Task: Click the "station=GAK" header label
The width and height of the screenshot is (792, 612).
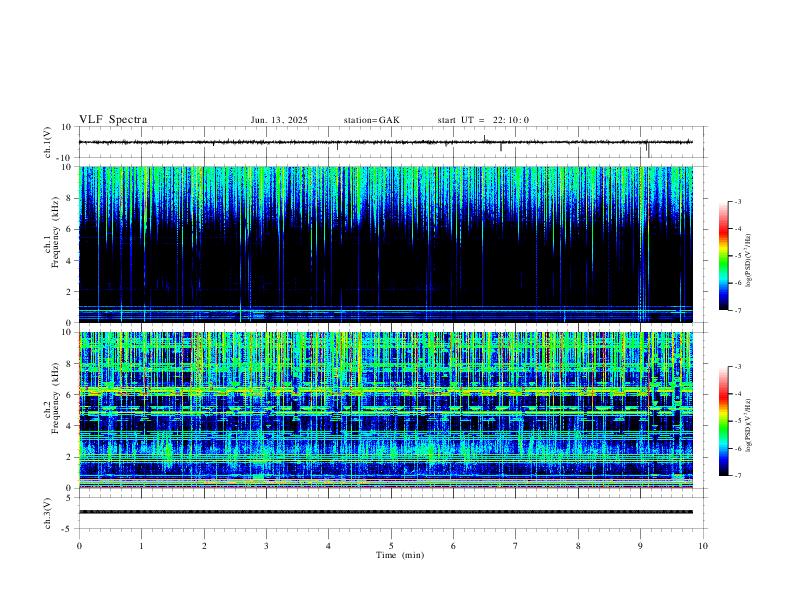Action: (x=371, y=120)
